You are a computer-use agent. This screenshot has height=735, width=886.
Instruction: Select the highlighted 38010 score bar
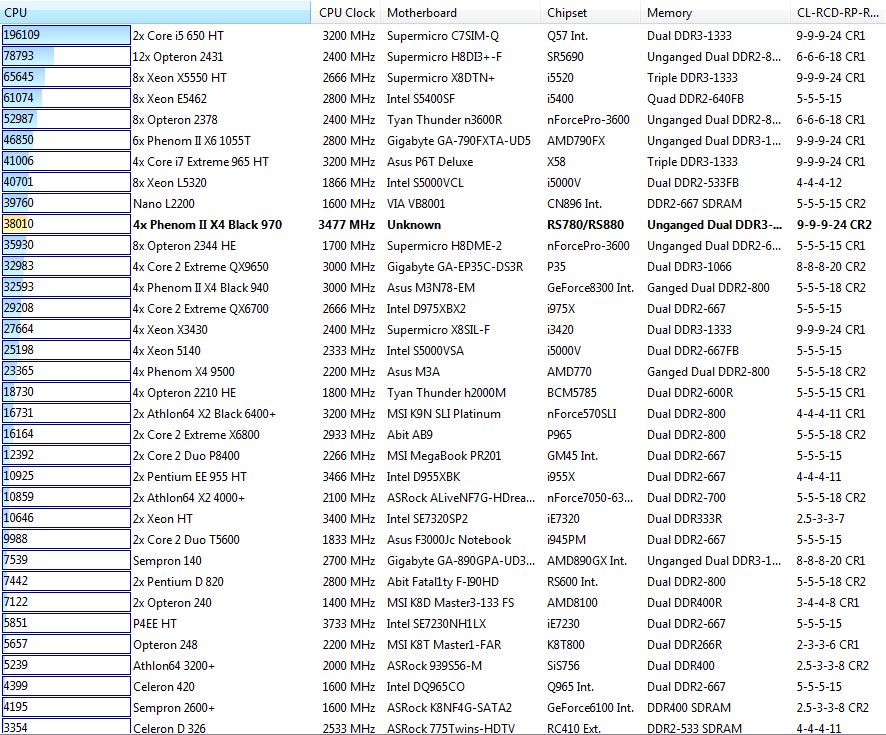coord(66,224)
